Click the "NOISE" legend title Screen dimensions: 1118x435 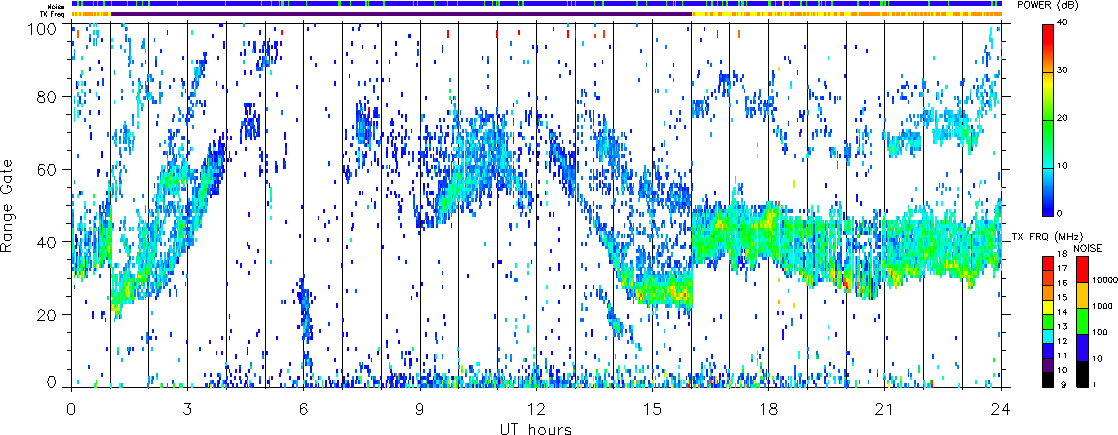point(1088,248)
